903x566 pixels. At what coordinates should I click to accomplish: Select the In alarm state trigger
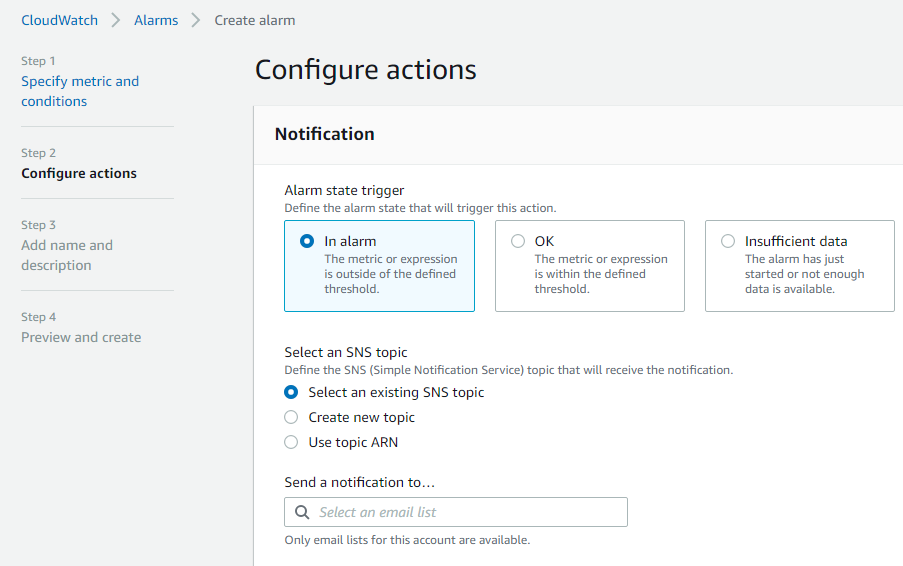307,241
